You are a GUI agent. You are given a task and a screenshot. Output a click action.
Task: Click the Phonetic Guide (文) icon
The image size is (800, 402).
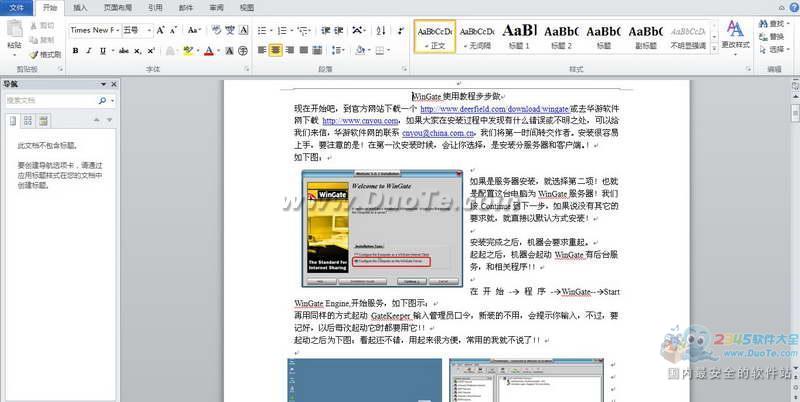coord(230,31)
